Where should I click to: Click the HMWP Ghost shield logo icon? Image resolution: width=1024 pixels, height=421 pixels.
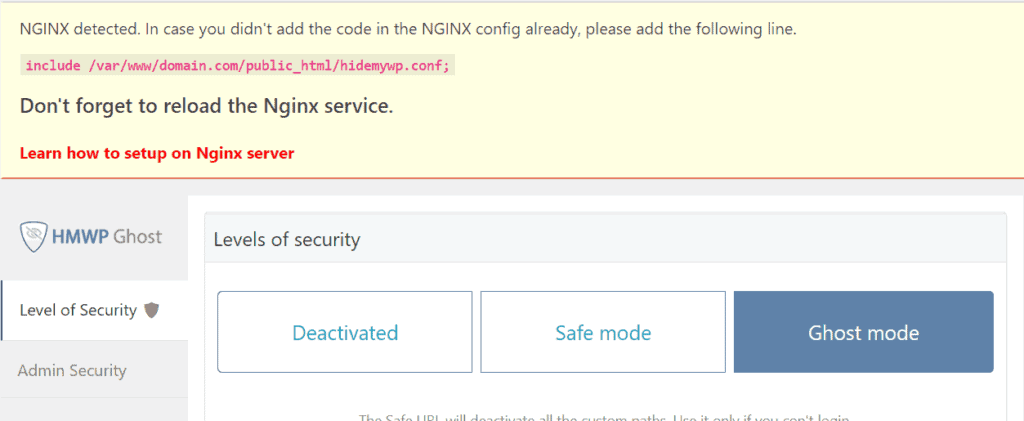point(36,237)
